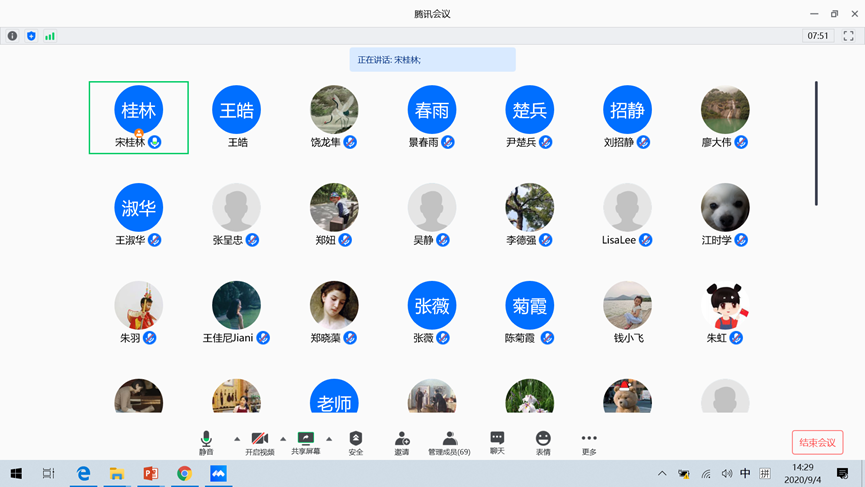Open Task View in taskbar
Screen dimensions: 865x487
coord(49,473)
